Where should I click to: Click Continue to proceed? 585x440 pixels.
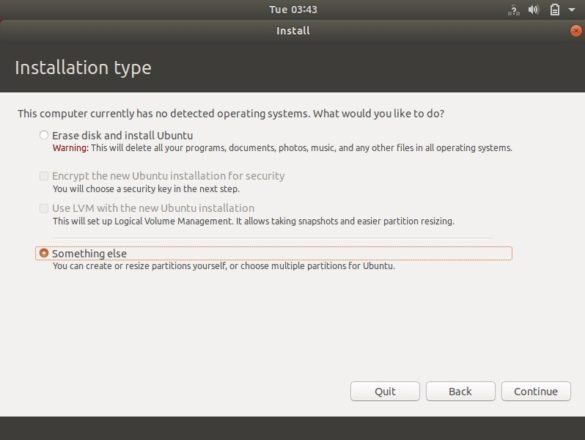point(536,391)
